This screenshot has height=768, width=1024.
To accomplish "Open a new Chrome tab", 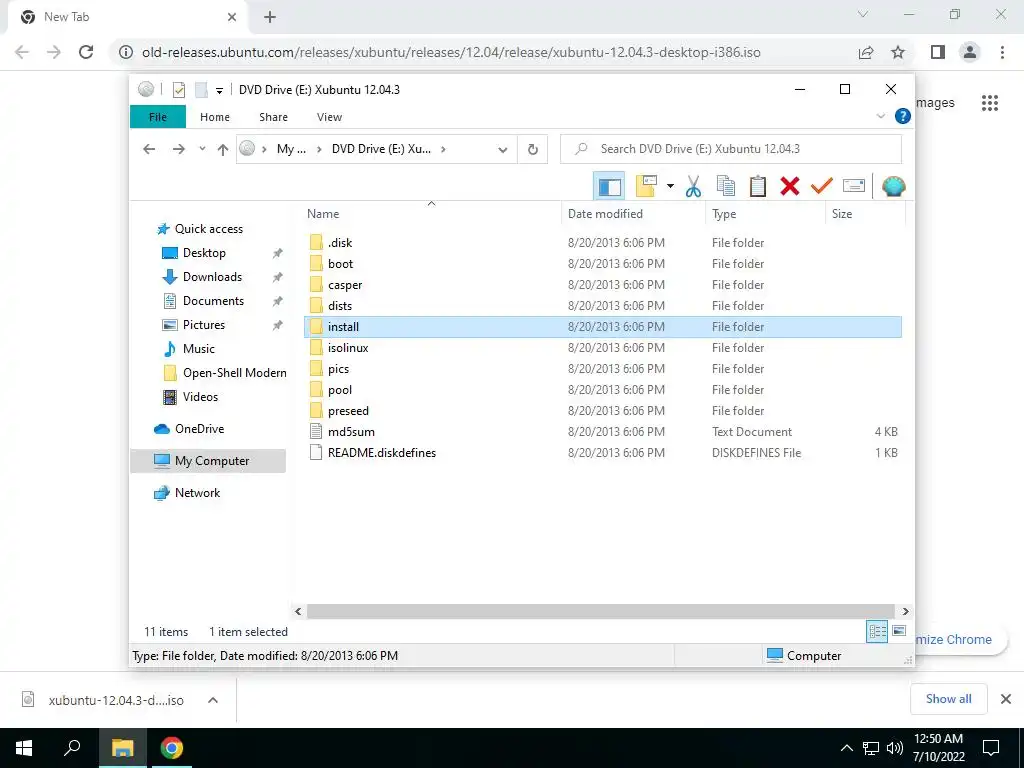I will pos(270,17).
